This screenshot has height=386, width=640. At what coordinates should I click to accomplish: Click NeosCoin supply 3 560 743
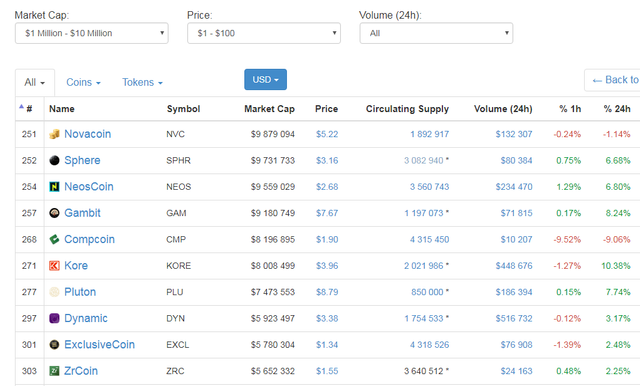coord(429,187)
